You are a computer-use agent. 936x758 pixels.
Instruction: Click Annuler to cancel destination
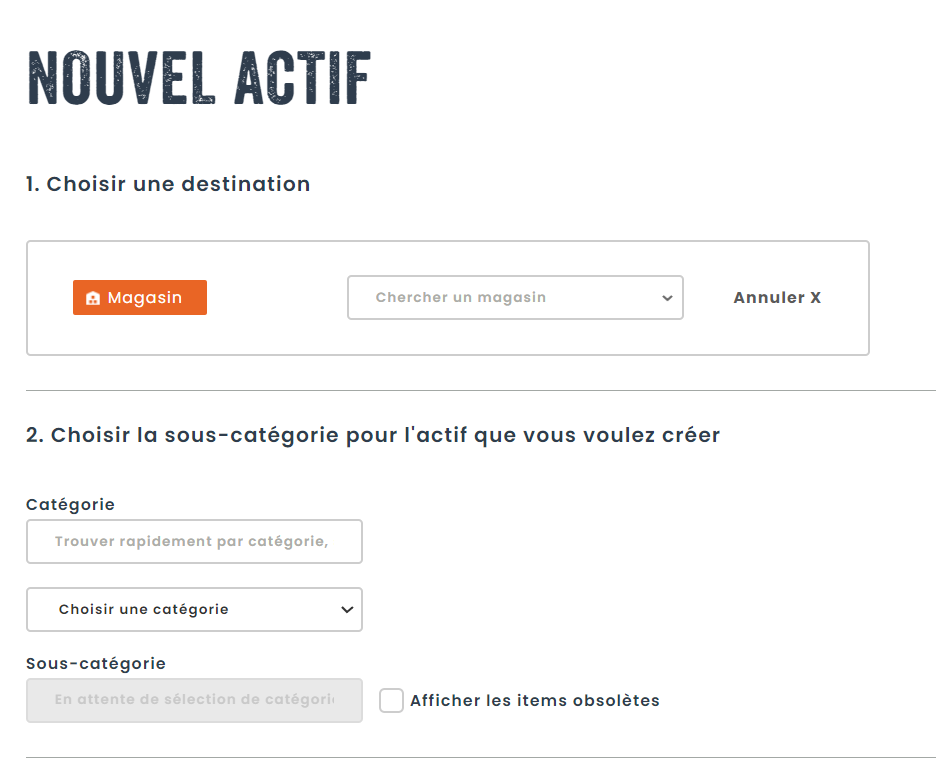tap(768, 298)
